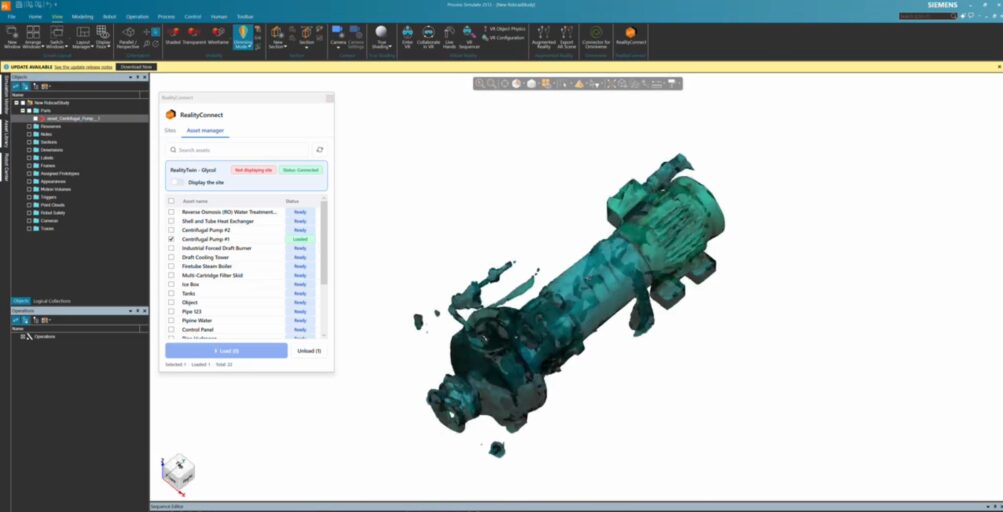
Task: Toggle the Display the site switch
Action: (x=177, y=182)
